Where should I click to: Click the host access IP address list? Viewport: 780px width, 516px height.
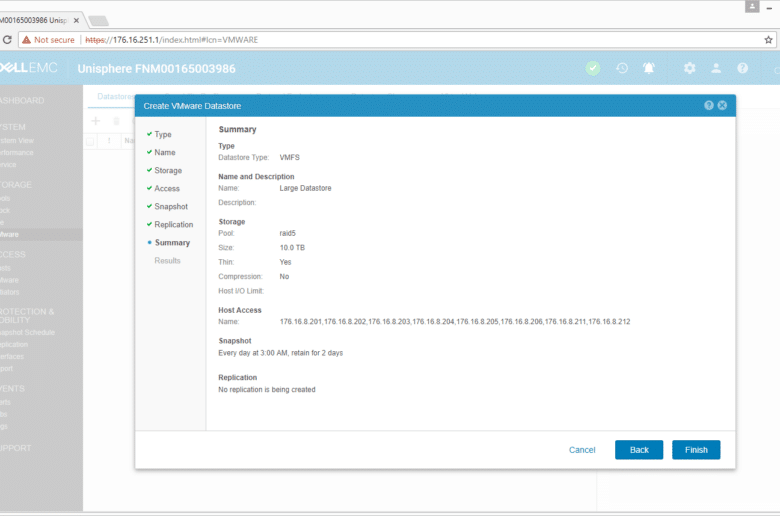pyautogui.click(x=455, y=322)
